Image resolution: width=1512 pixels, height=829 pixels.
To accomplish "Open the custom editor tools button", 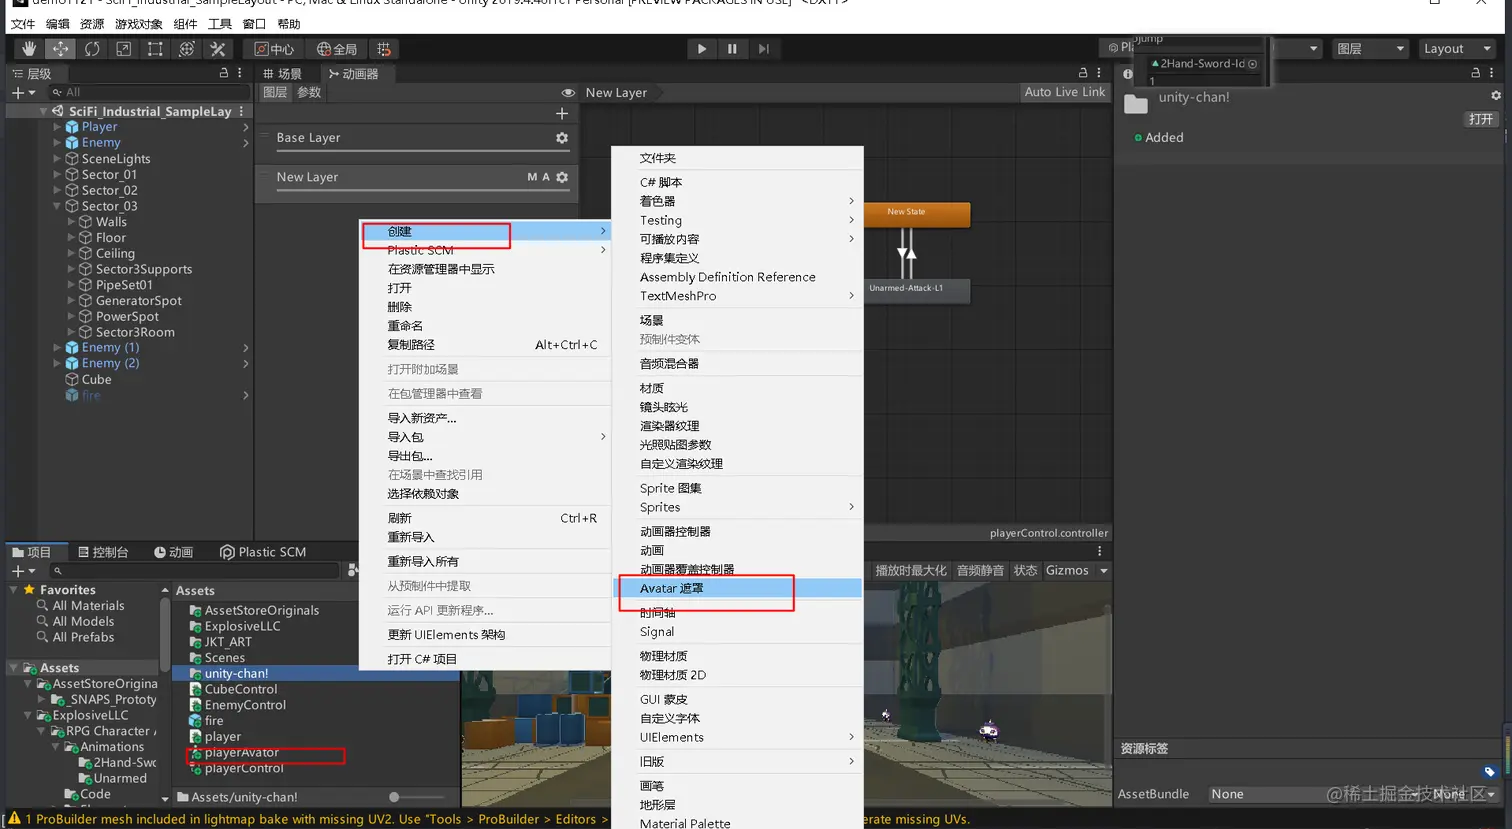I will 217,49.
